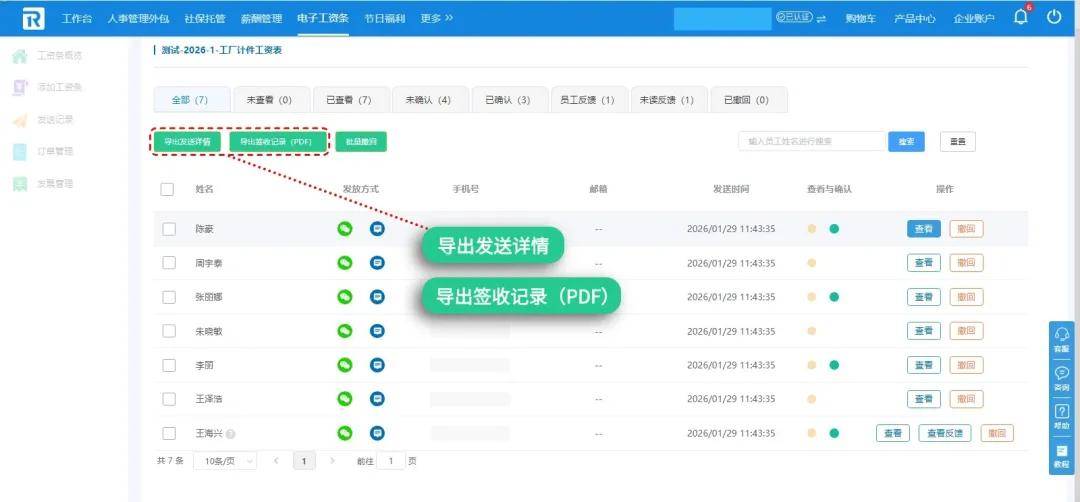Check the box for 王泽浩

(x=169, y=399)
